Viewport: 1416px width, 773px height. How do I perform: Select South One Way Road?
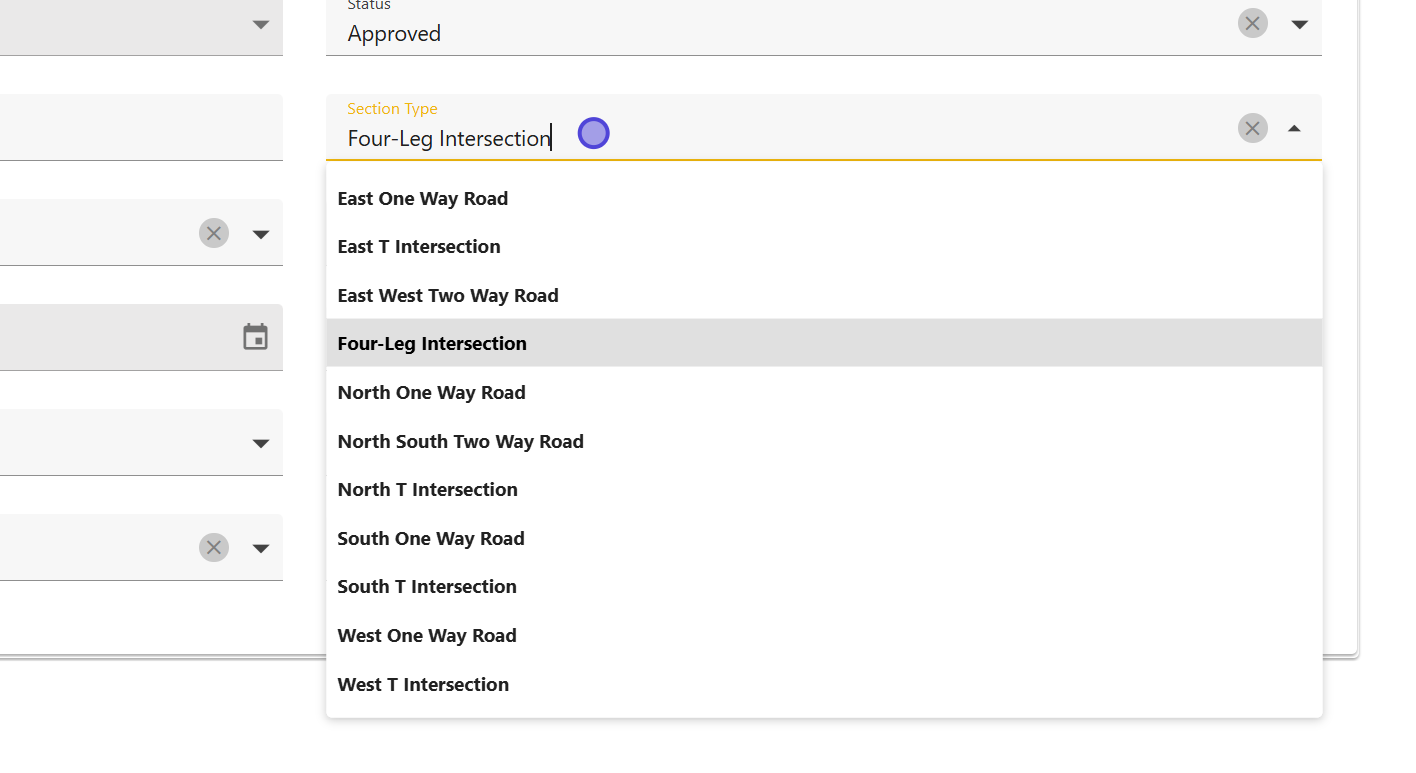431,538
